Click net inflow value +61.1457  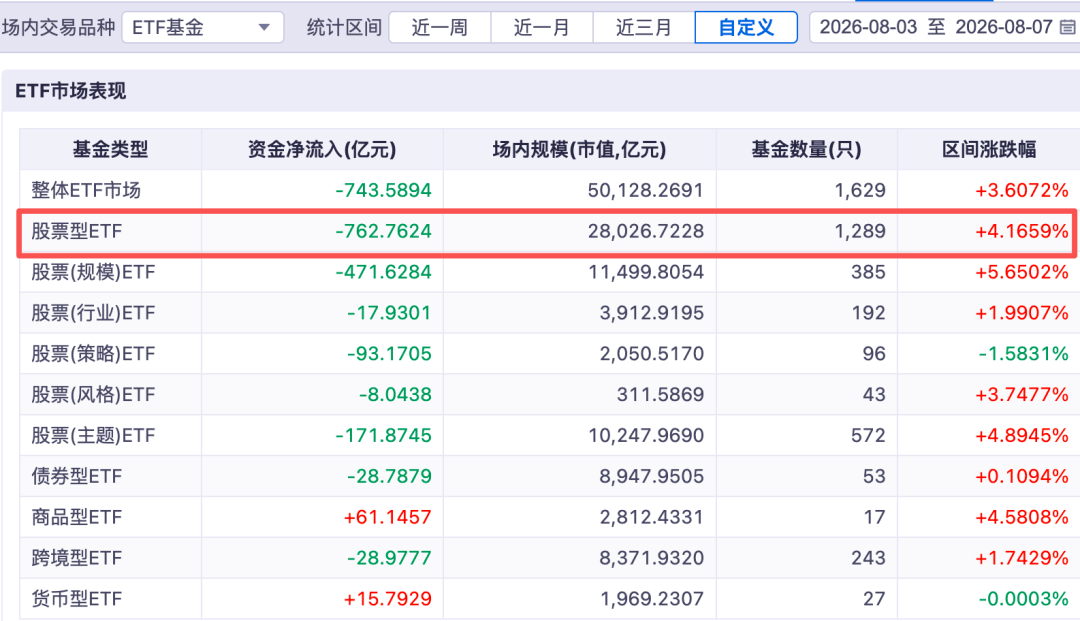point(388,517)
